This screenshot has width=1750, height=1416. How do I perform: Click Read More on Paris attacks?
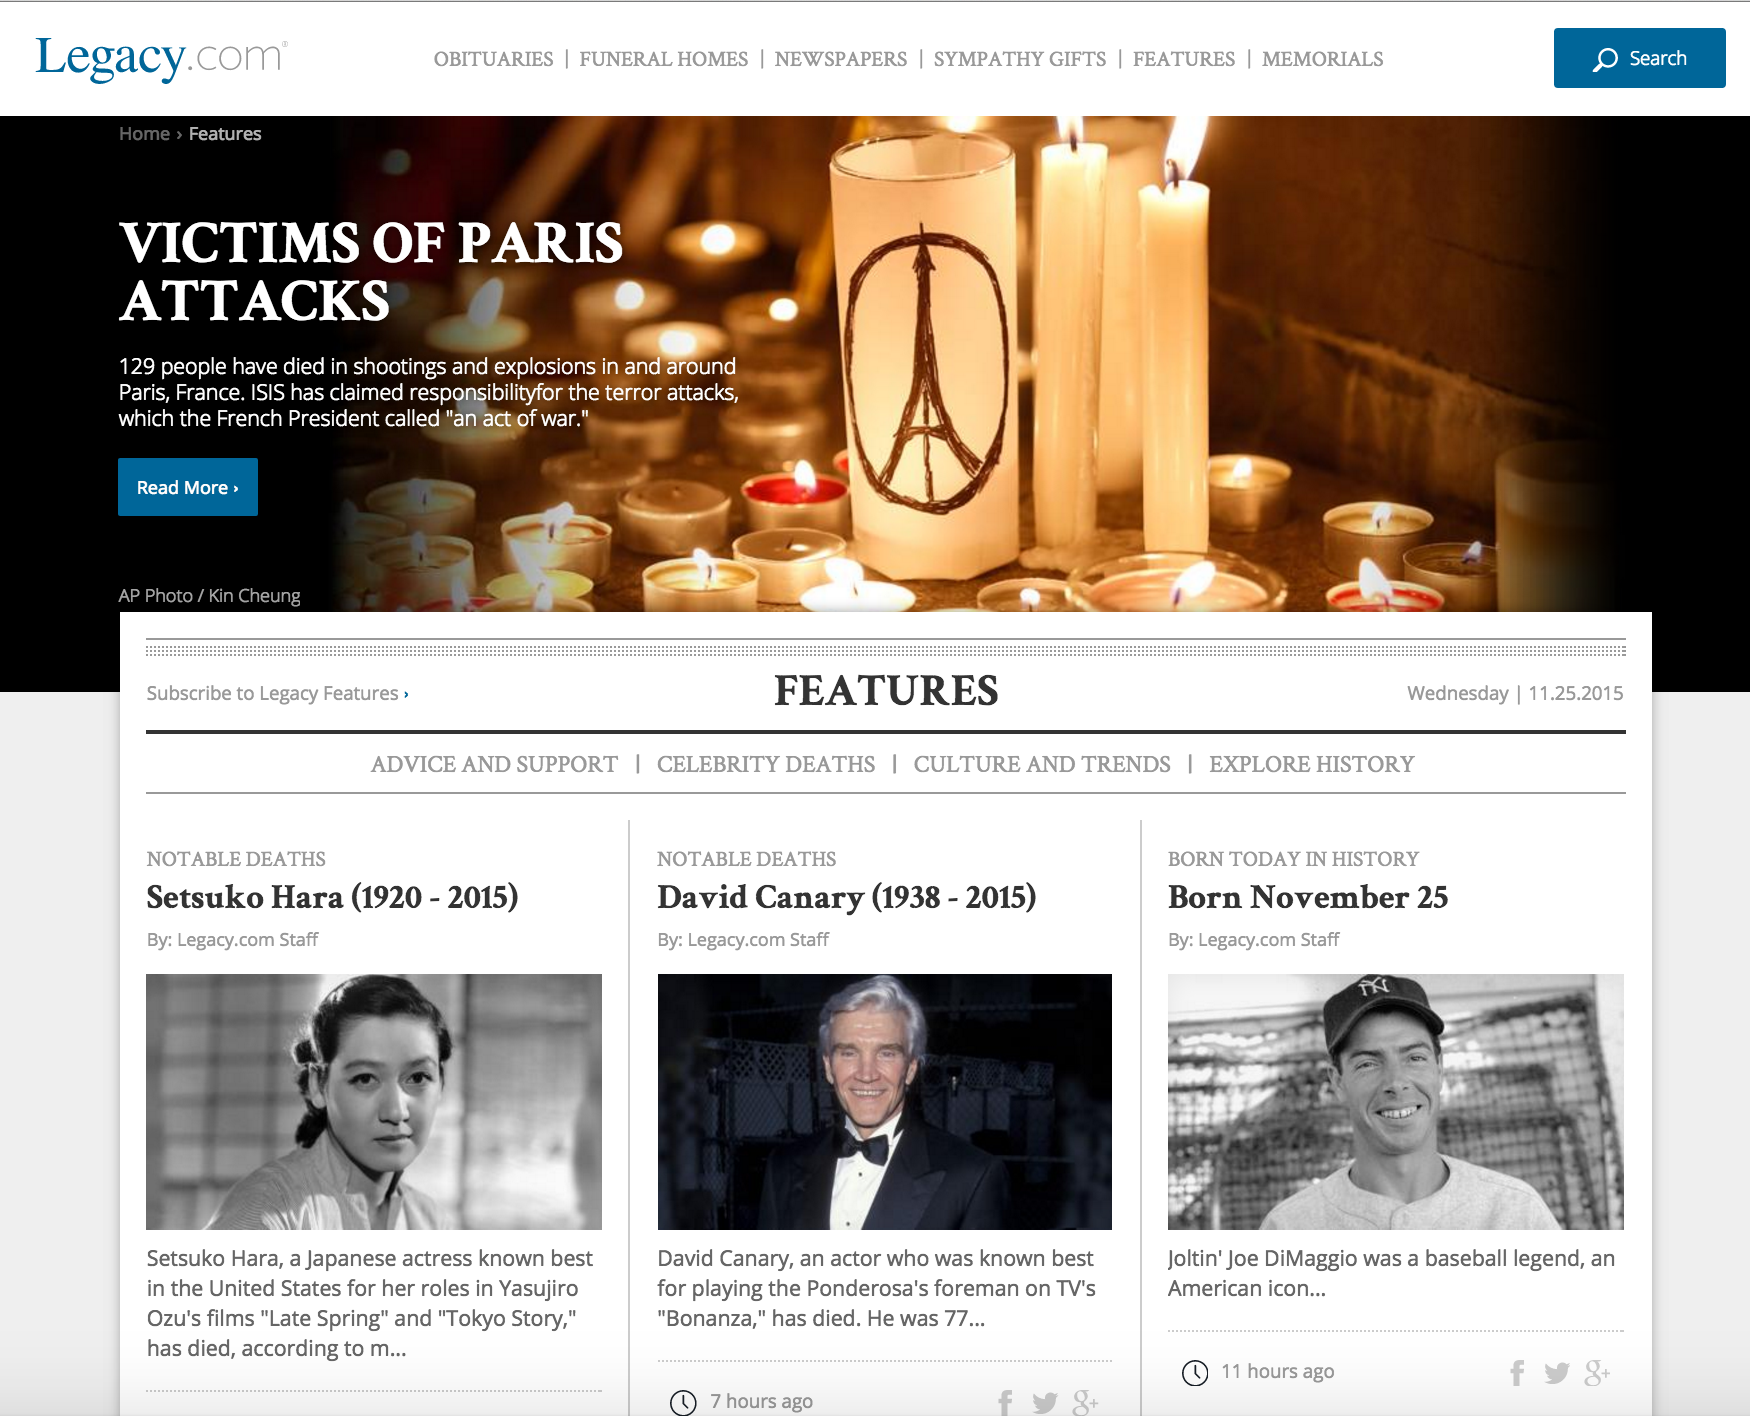[188, 487]
